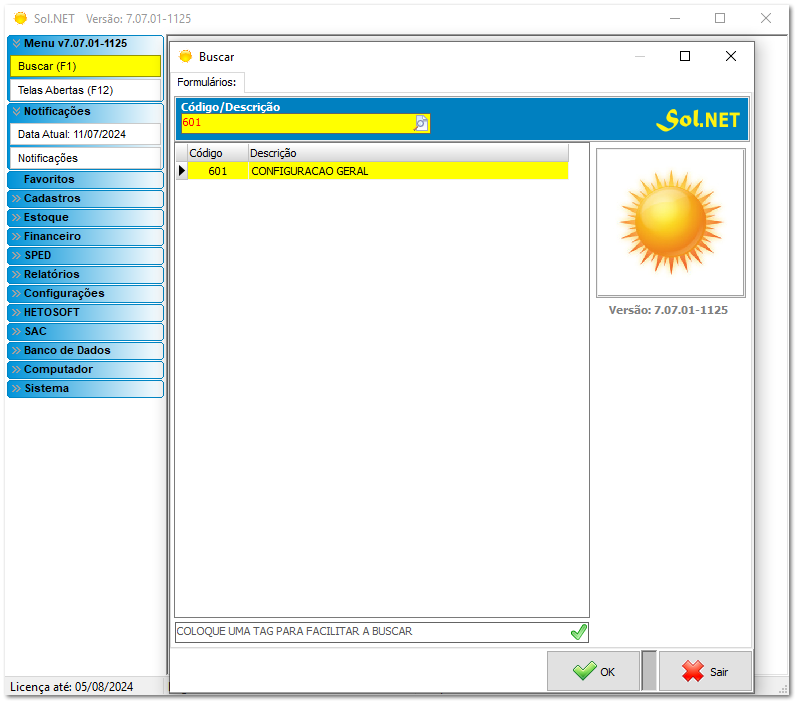798x704 pixels.
Task: Click the tag input field for search
Action: [x=370, y=632]
